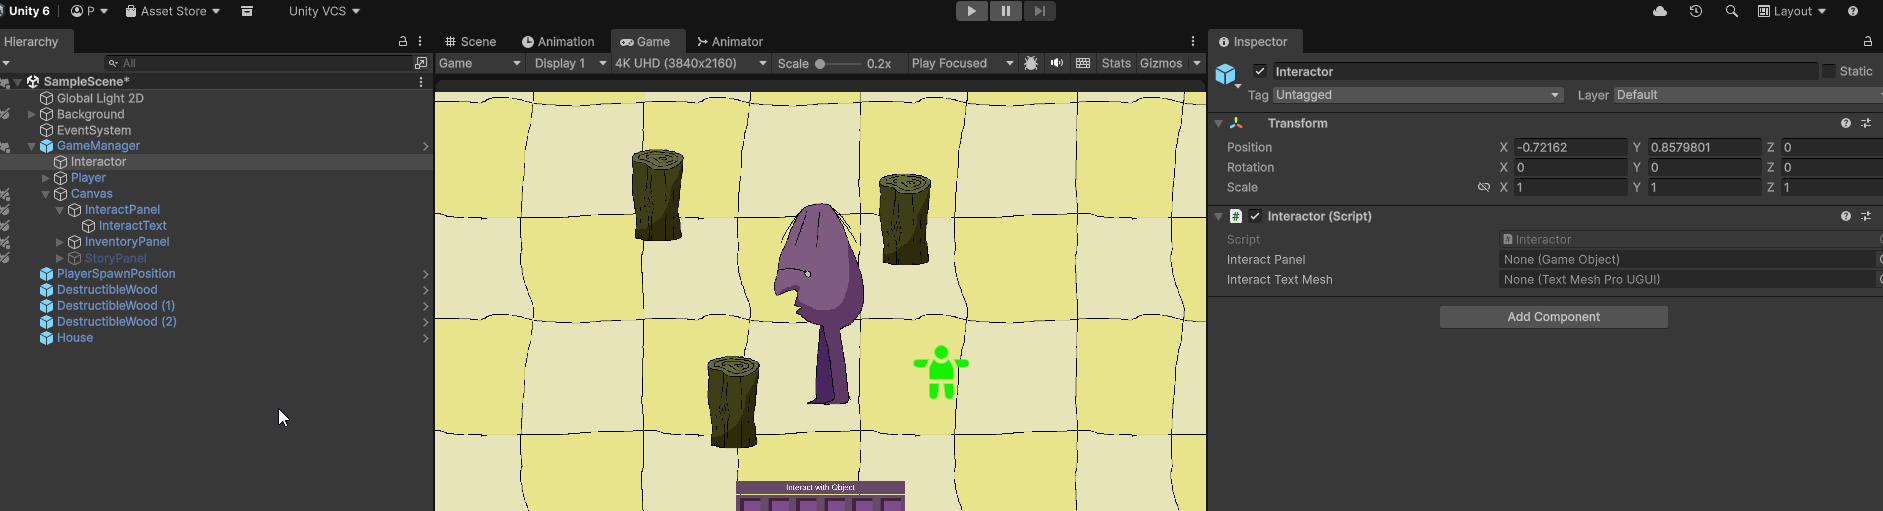Open the Gizmos dropdown arrow
1883x511 pixels.
tap(1196, 63)
